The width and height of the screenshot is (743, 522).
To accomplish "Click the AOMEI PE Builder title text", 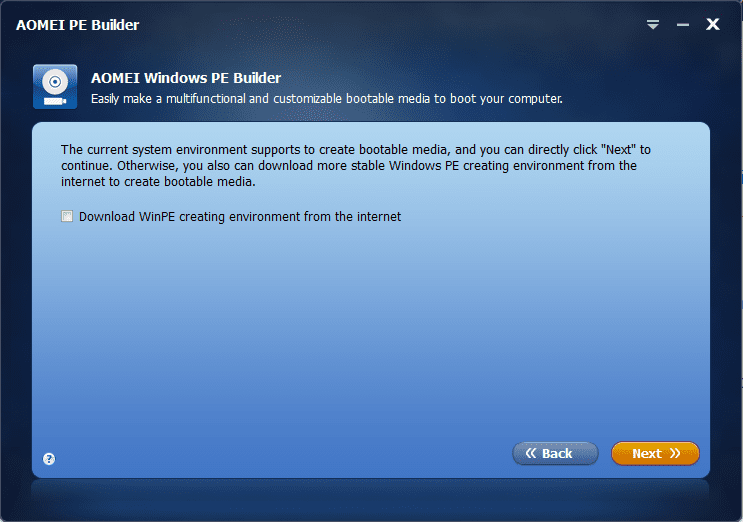I will tap(78, 25).
